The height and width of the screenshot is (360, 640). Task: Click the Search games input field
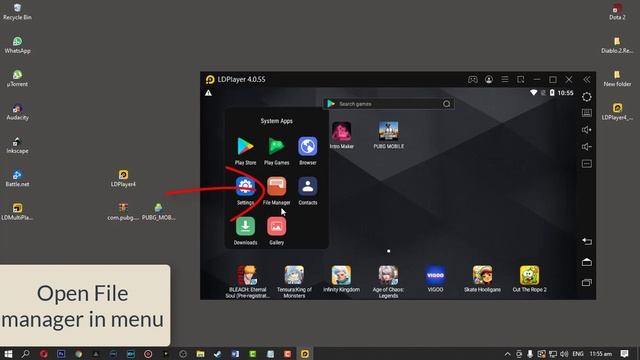389,104
